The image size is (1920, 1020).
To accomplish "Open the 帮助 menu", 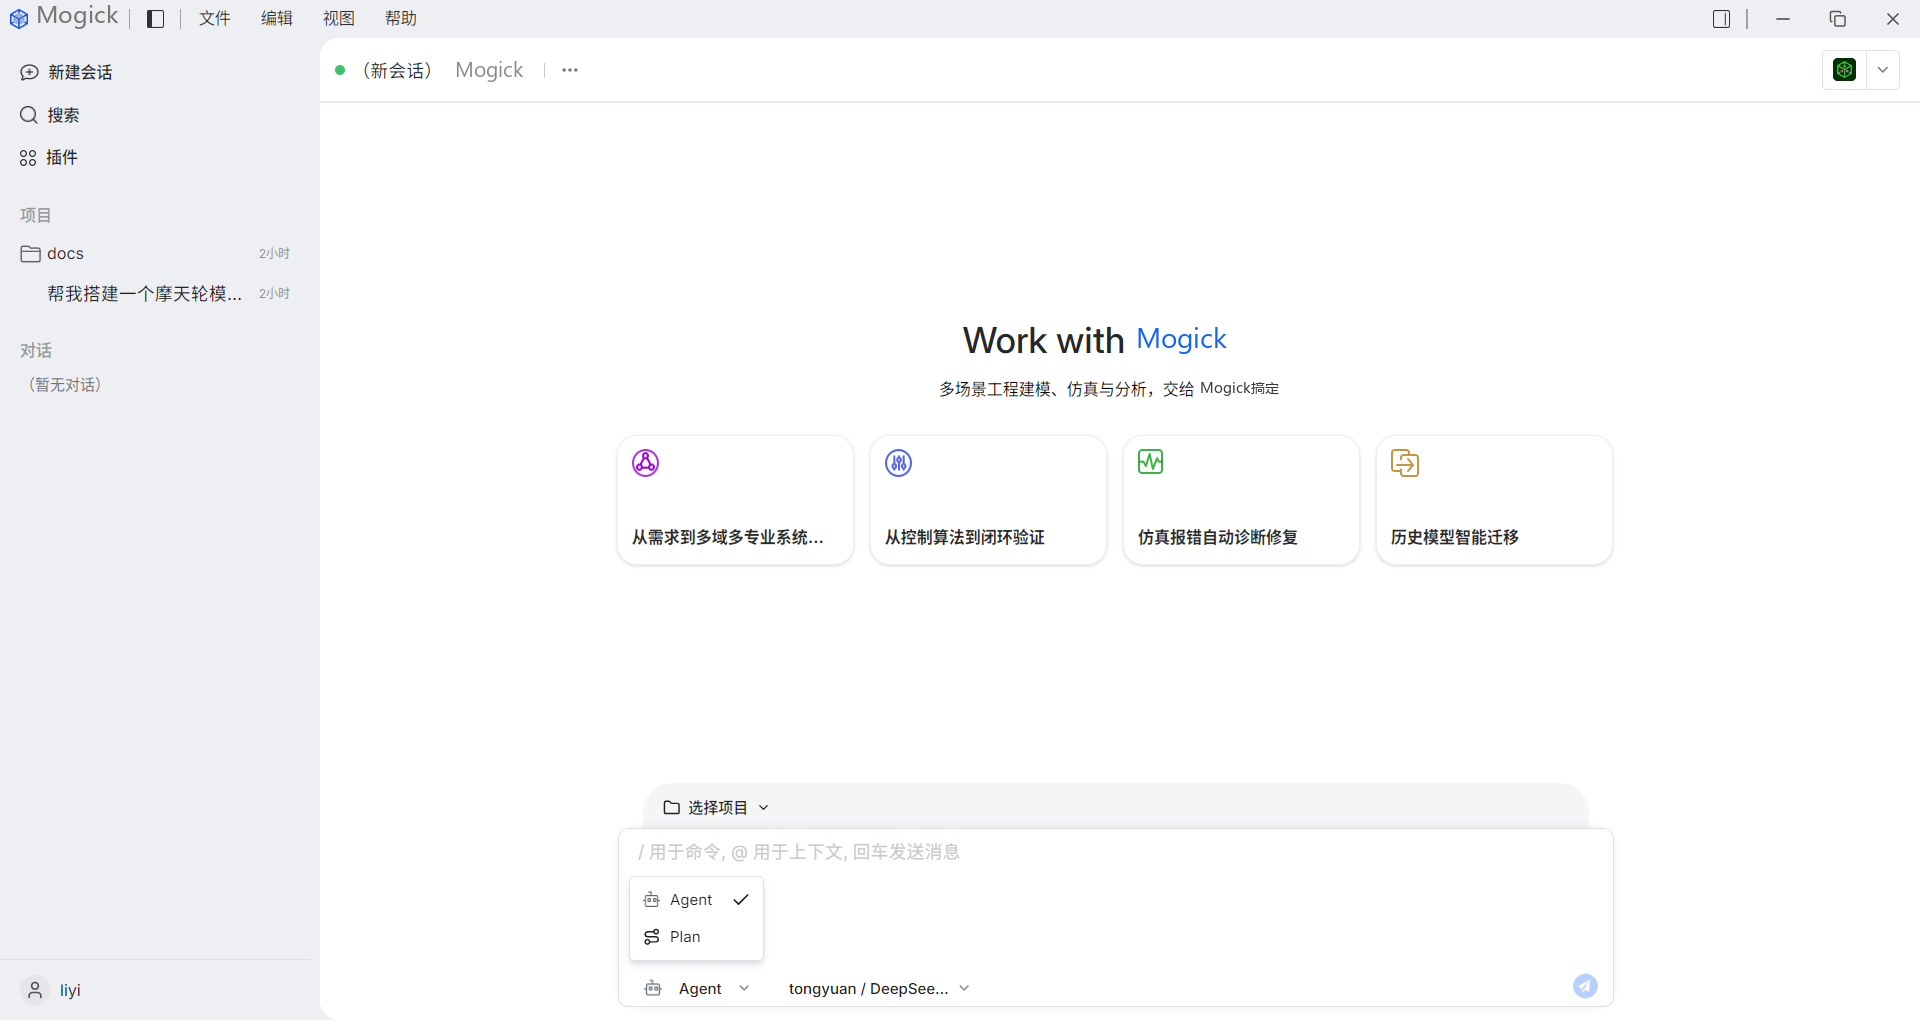I will [x=401, y=19].
